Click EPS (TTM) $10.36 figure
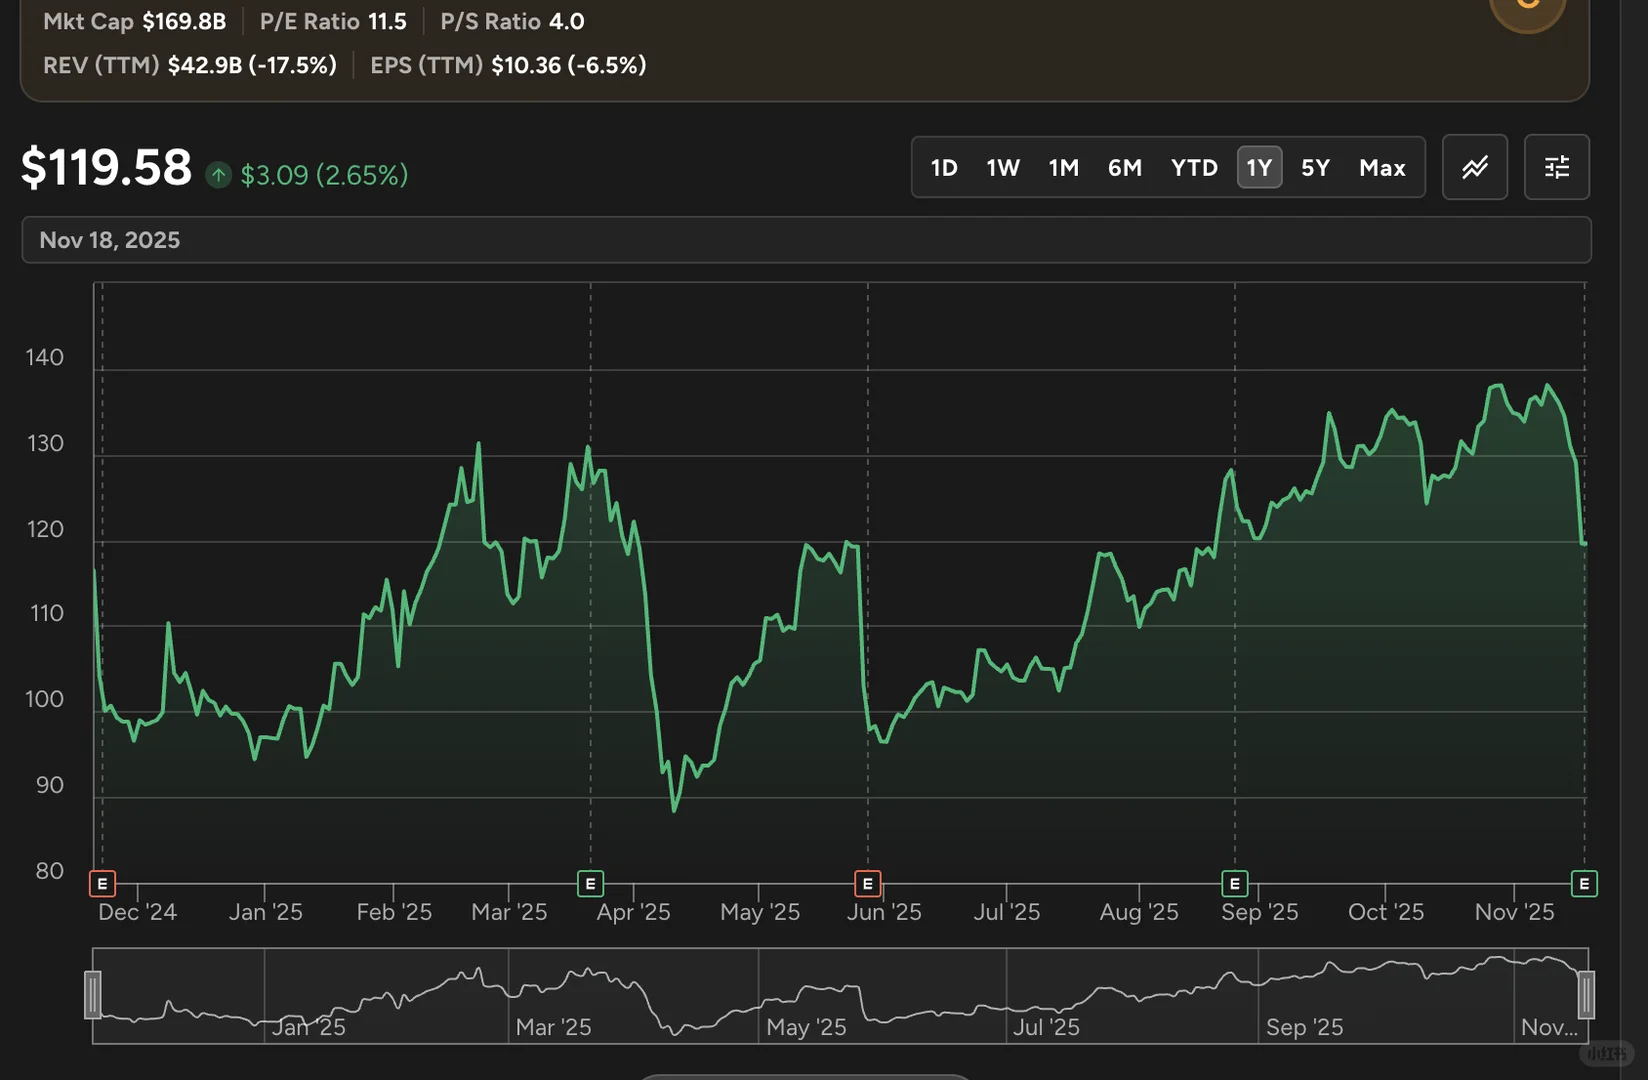 (508, 65)
